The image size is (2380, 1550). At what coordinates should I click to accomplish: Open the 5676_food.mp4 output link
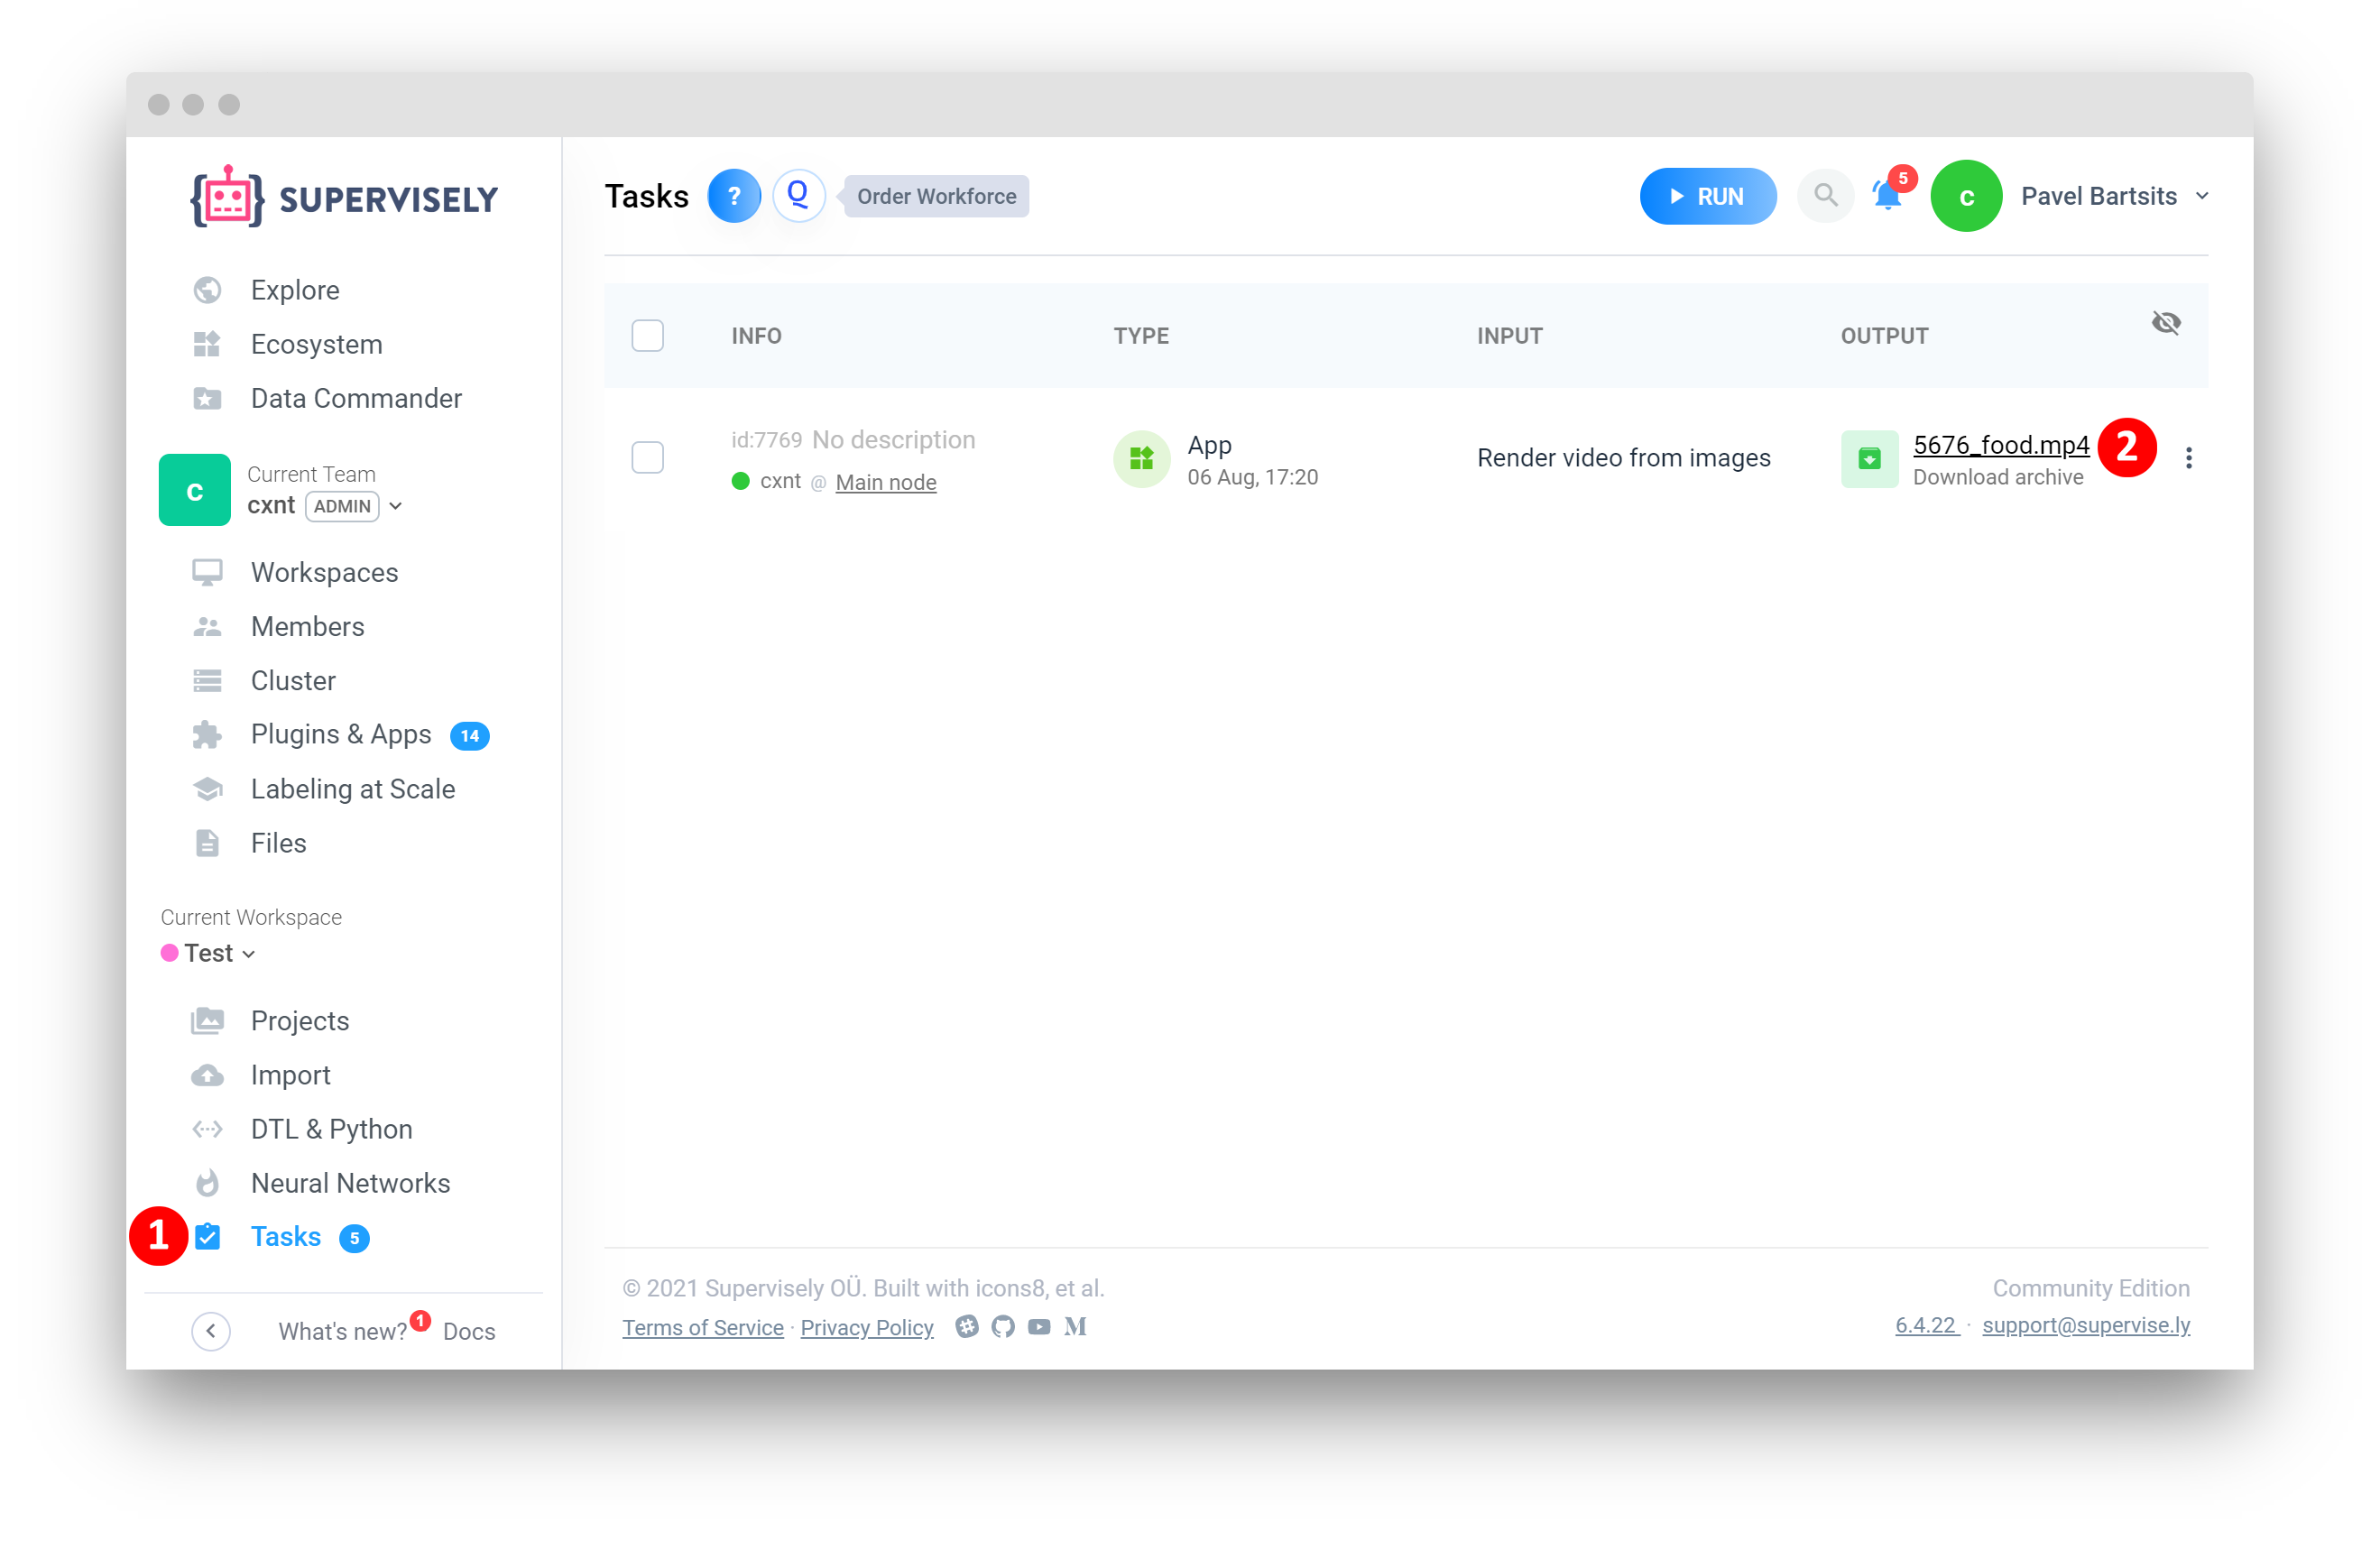(2000, 445)
